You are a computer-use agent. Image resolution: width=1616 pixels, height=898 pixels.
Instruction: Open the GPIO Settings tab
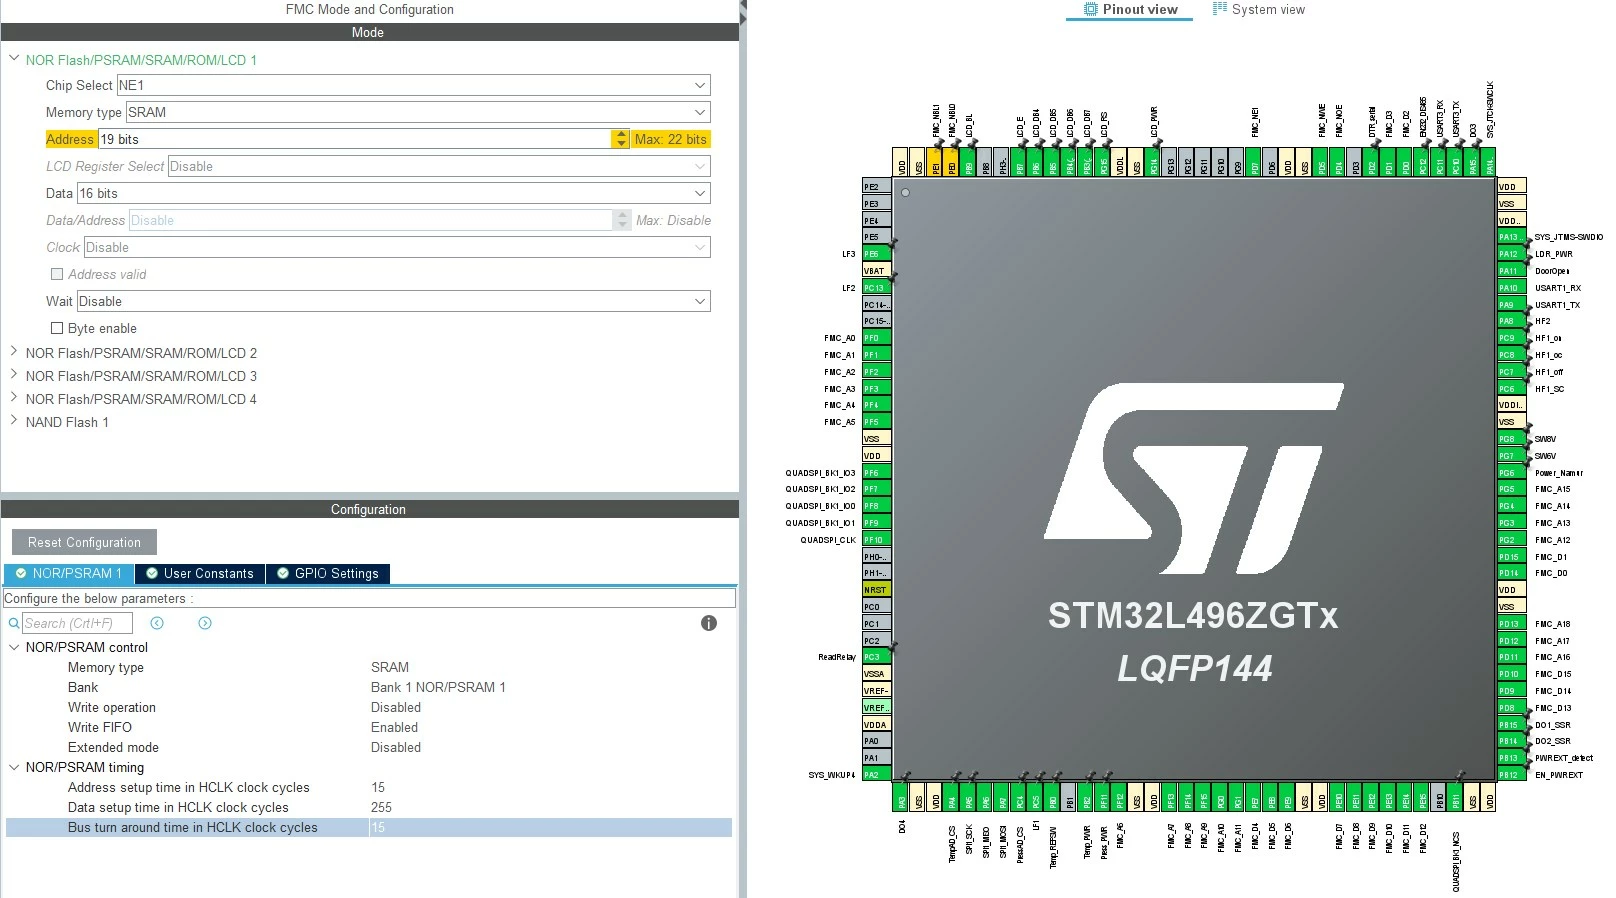coord(328,573)
